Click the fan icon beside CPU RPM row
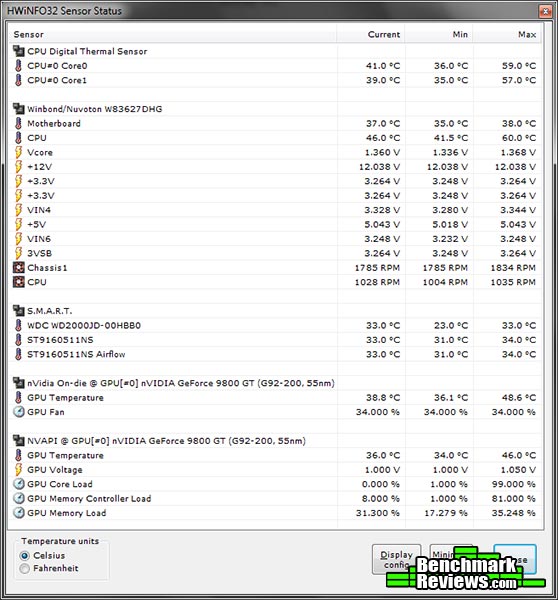 [x=18, y=282]
